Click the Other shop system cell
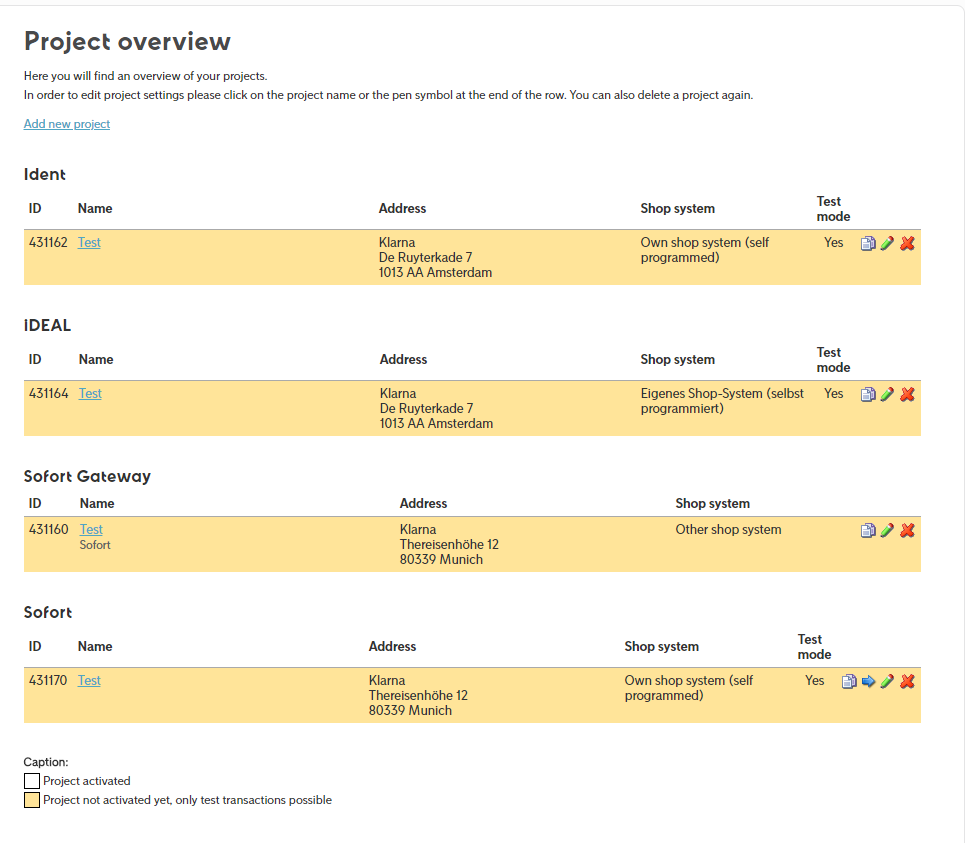Screen dimensions: 965x843 729,529
